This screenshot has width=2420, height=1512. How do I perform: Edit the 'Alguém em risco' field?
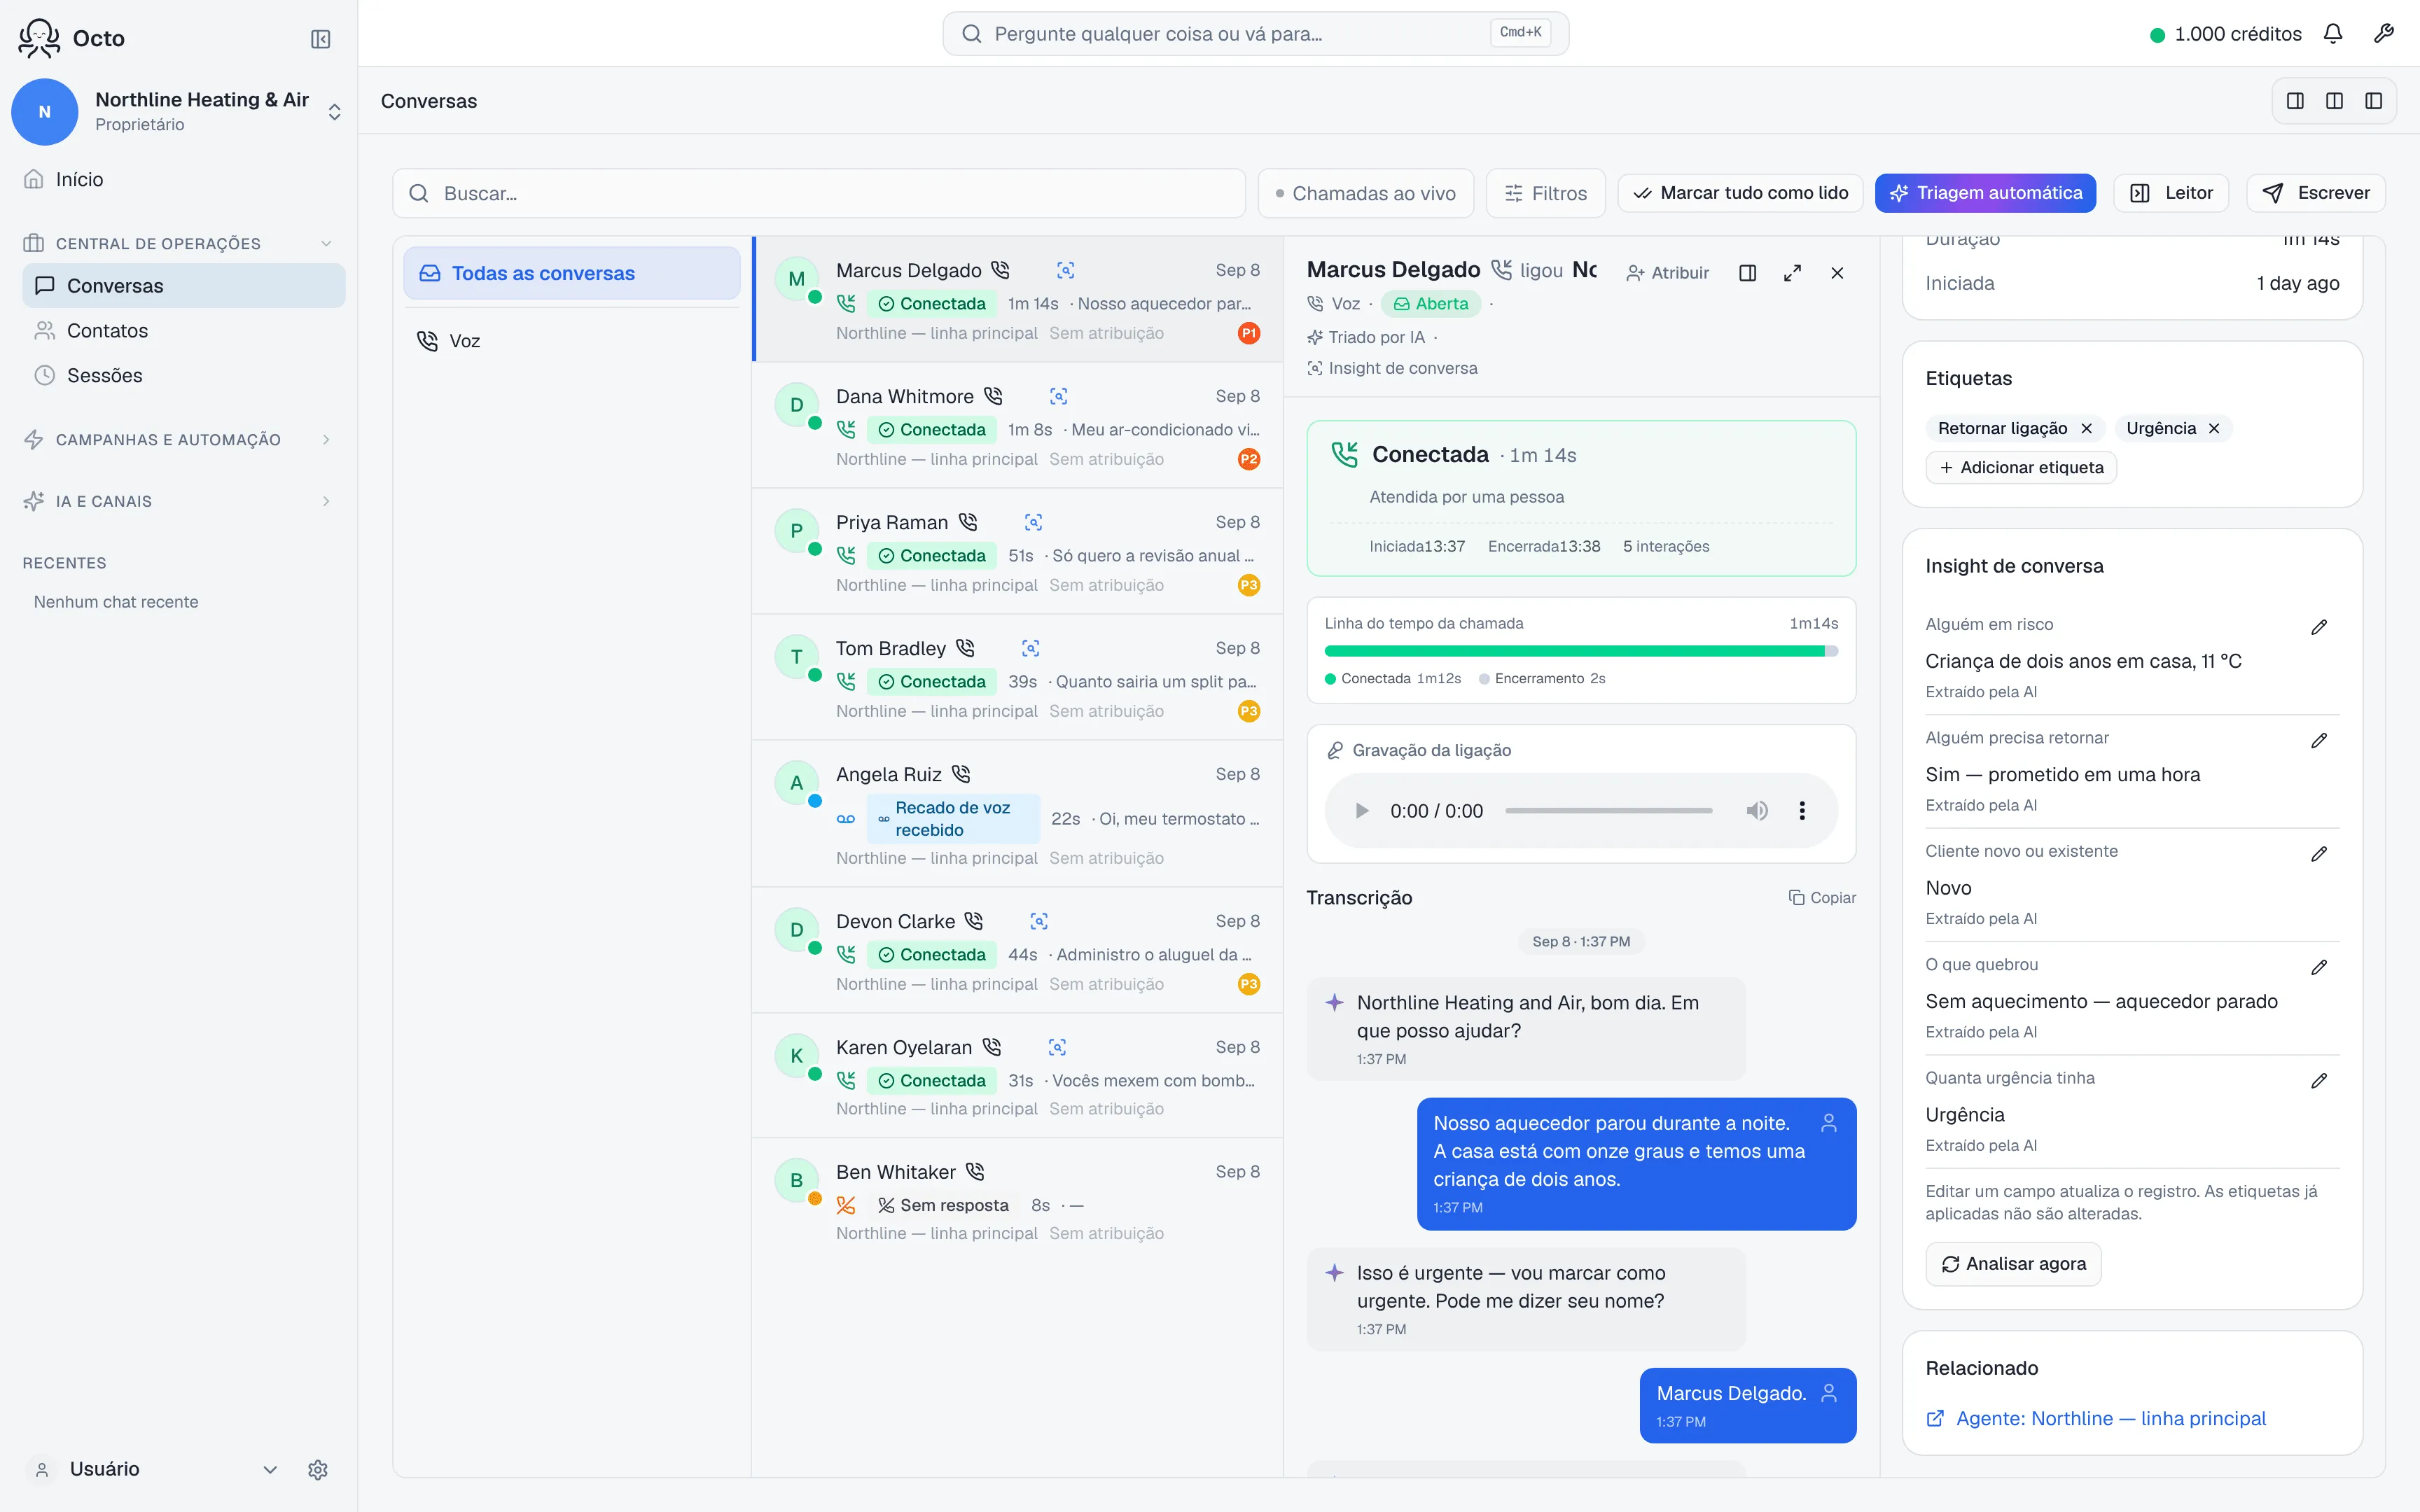2319,627
